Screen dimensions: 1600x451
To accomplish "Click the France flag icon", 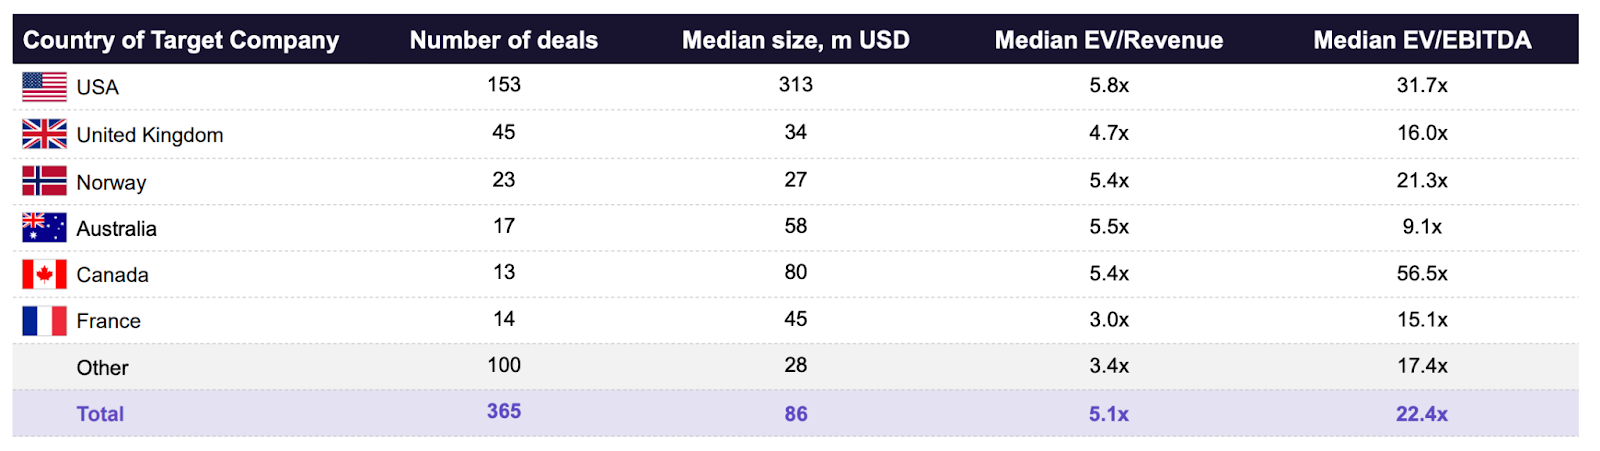I will tap(44, 321).
